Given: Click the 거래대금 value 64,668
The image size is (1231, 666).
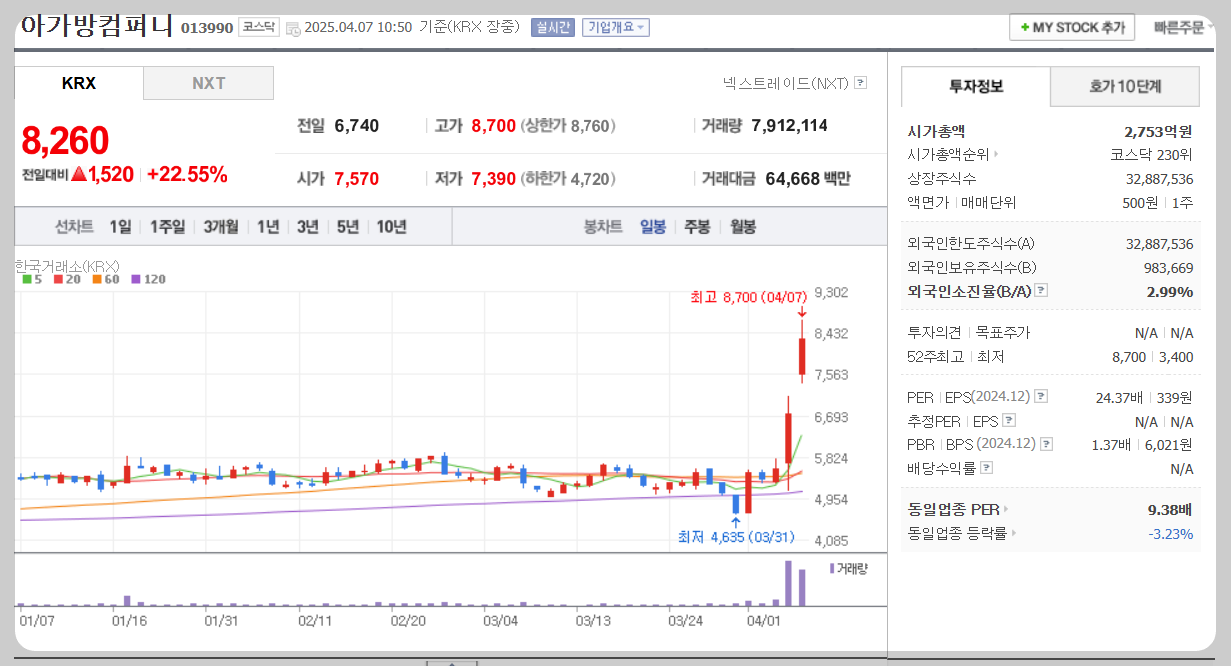Looking at the screenshot, I should [792, 179].
